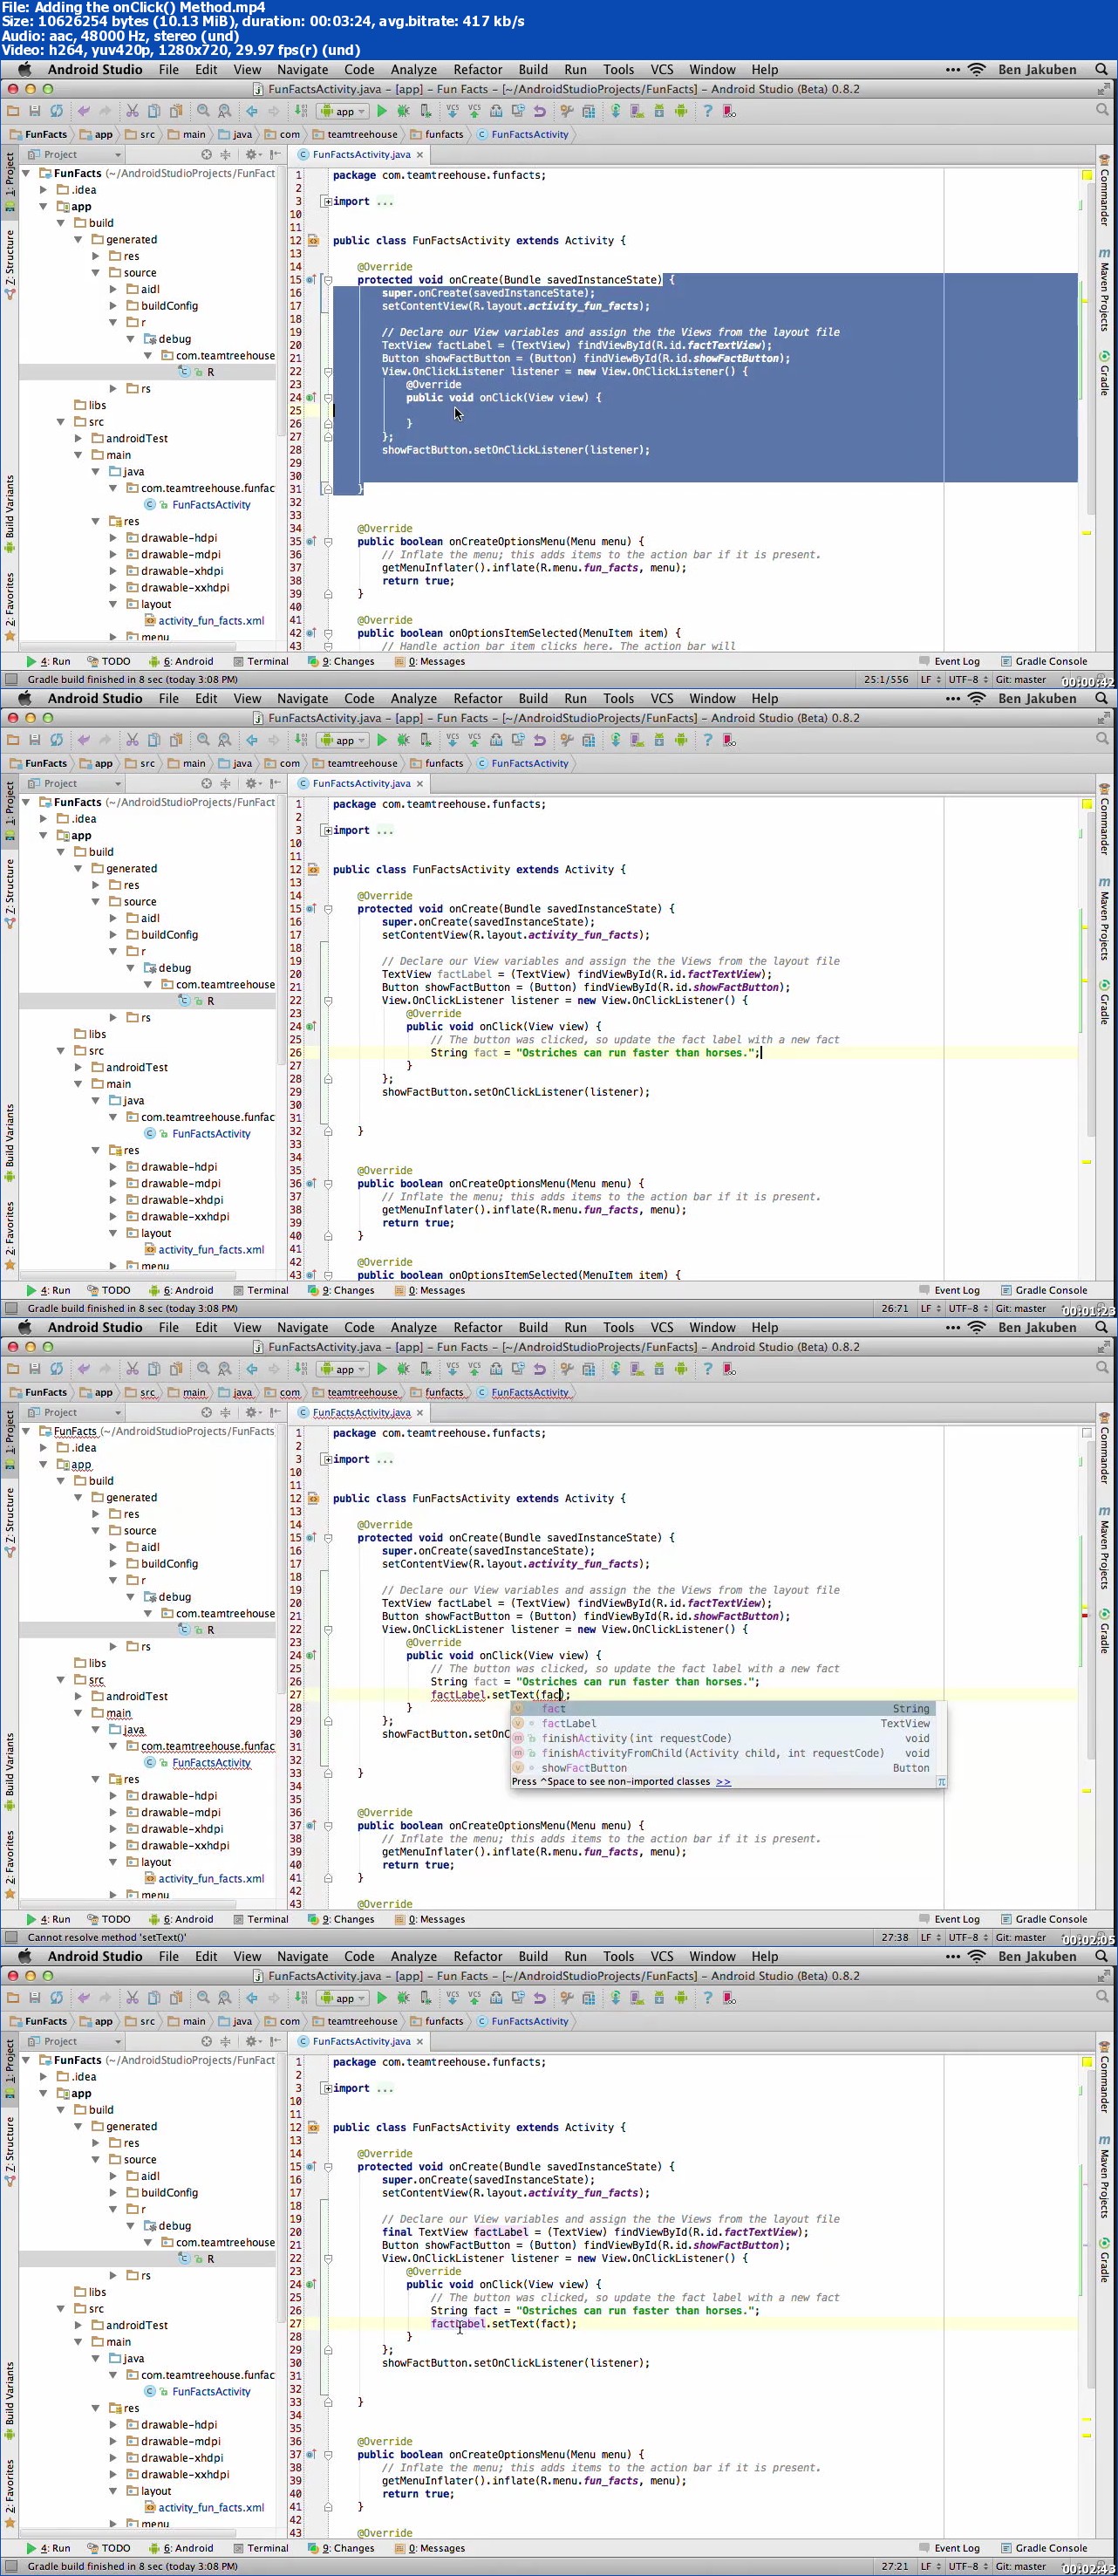Click the Paste icon in second frame toolbar
This screenshot has width=1118, height=2576.
coord(176,740)
